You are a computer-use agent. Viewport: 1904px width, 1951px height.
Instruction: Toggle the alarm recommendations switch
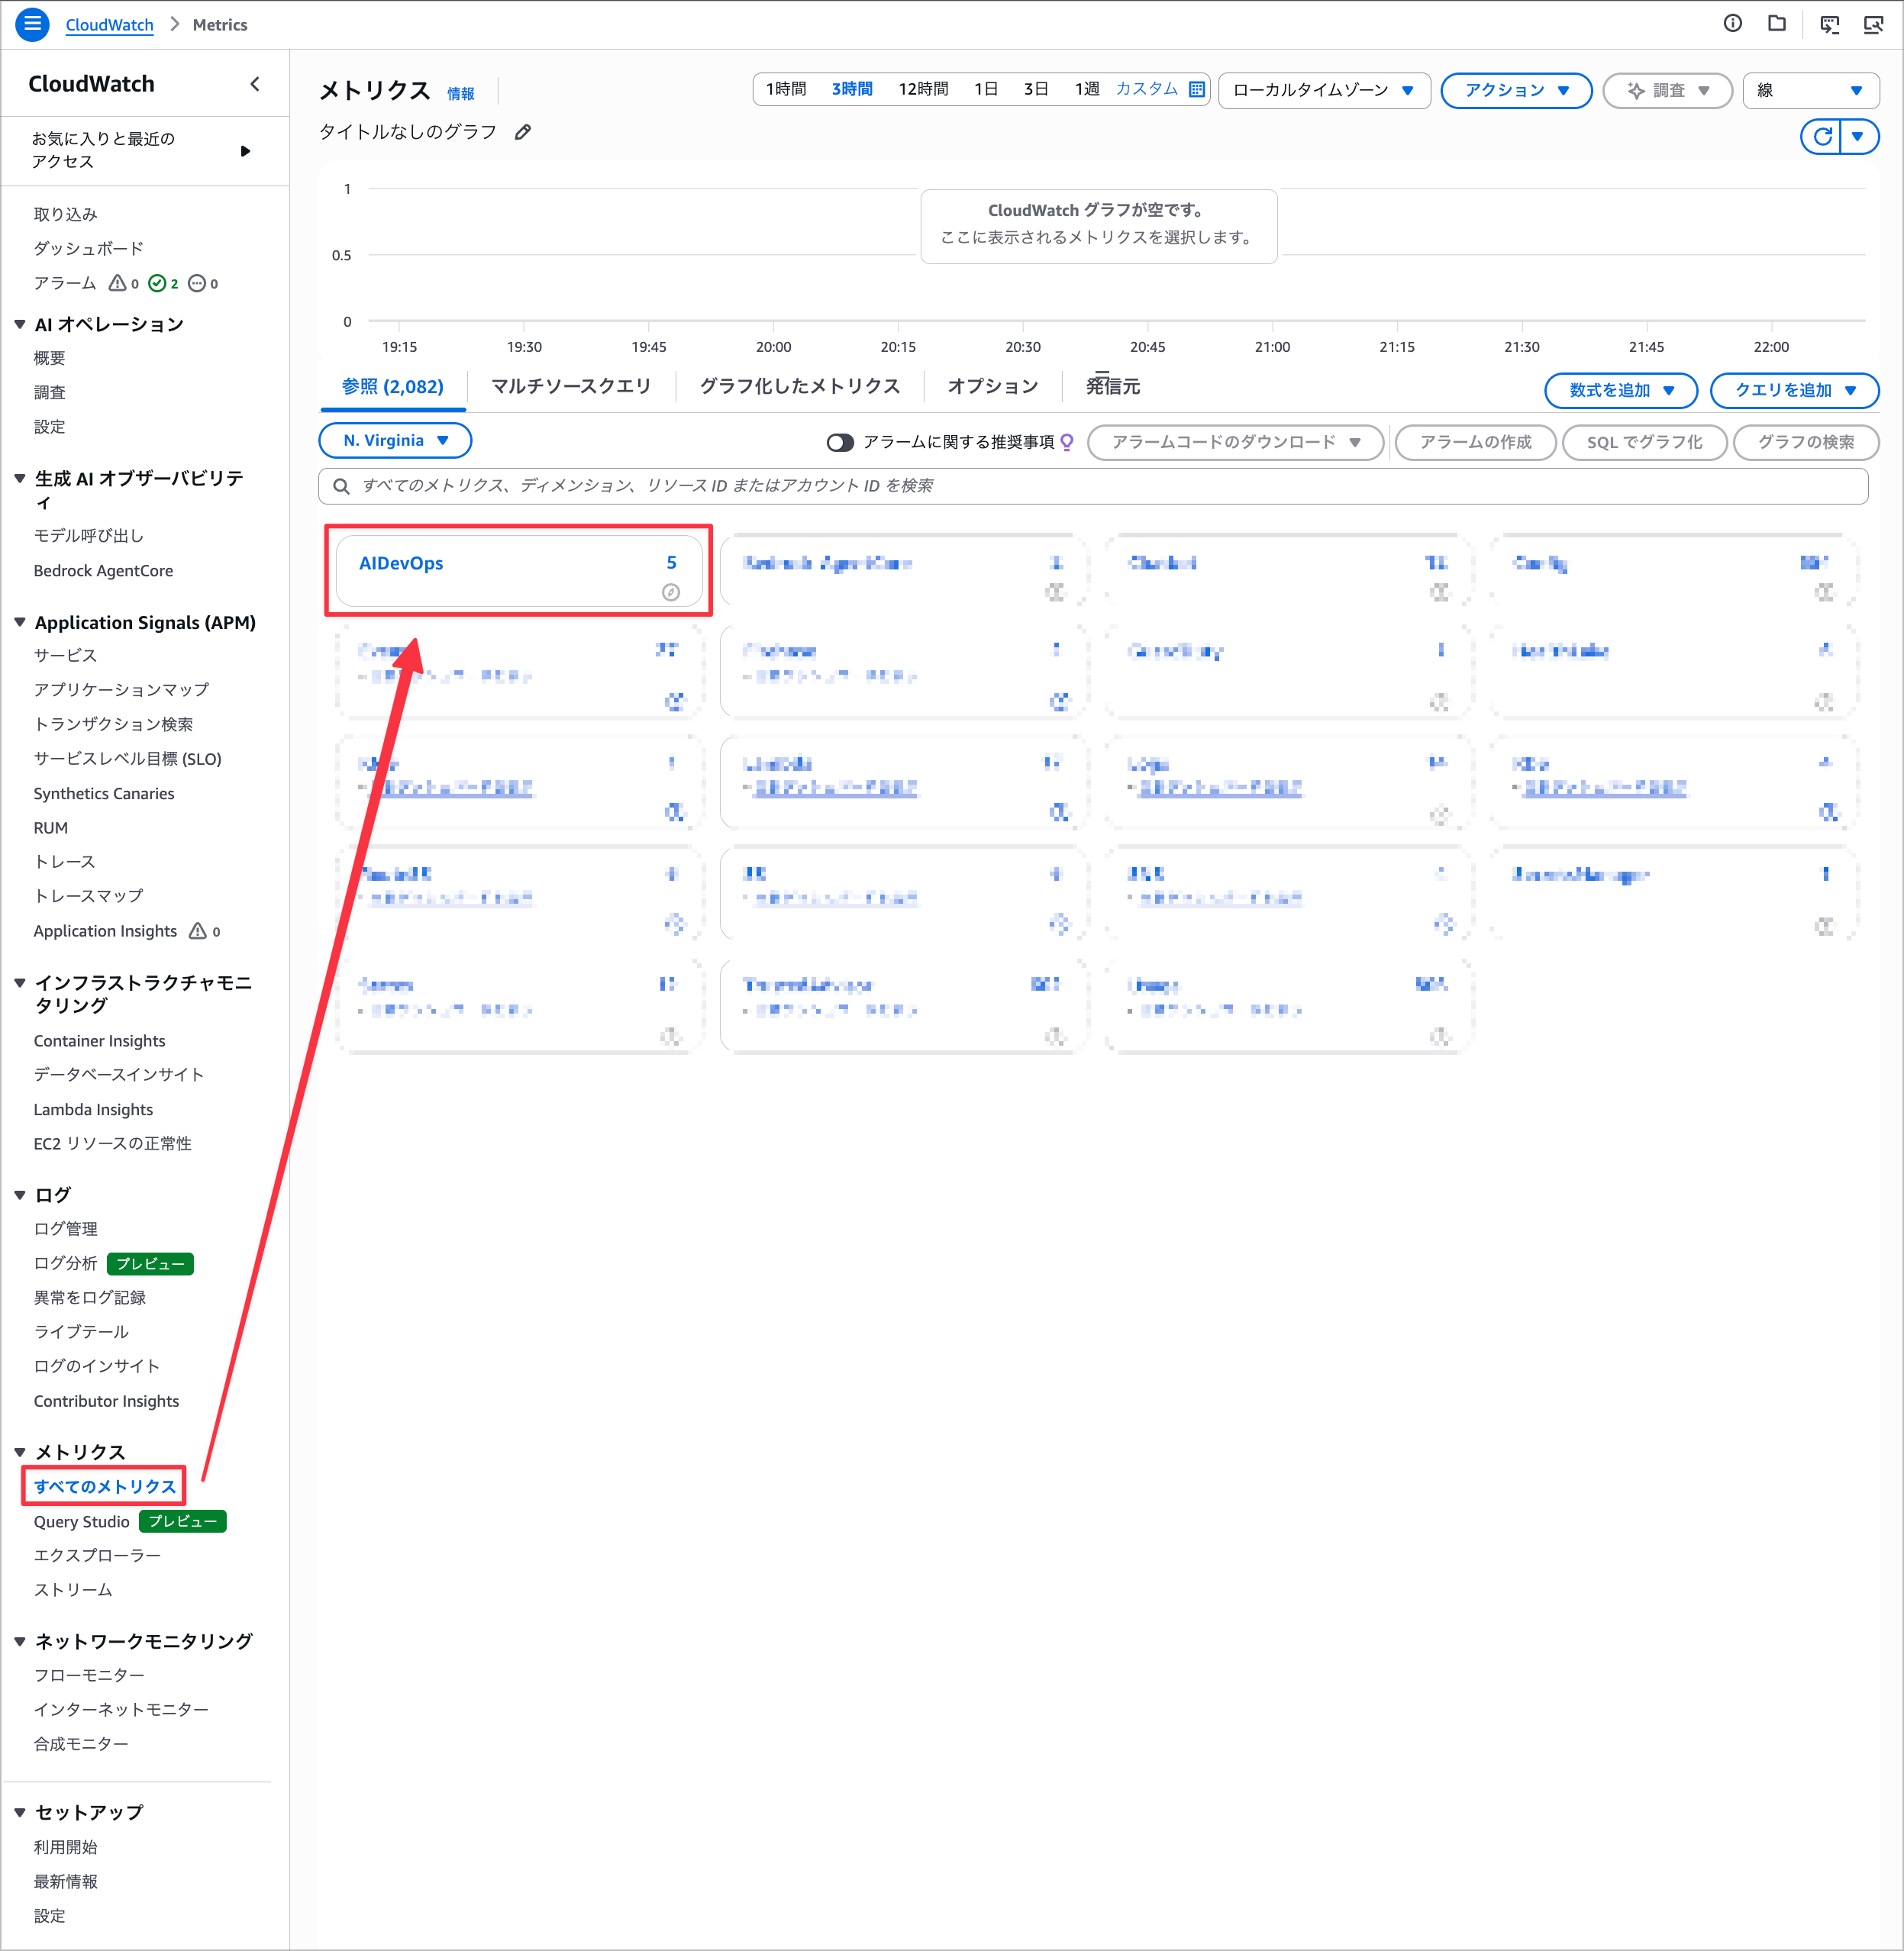pos(839,442)
